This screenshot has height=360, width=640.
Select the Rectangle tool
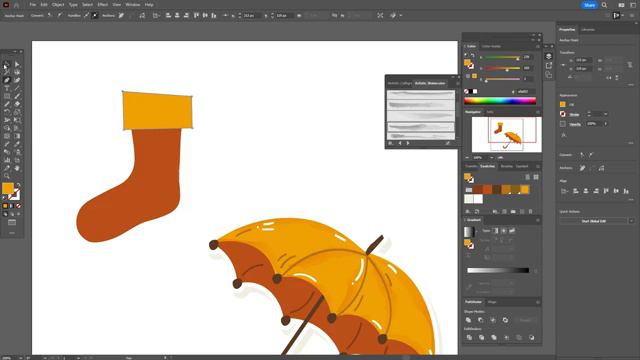pyautogui.click(x=7, y=96)
